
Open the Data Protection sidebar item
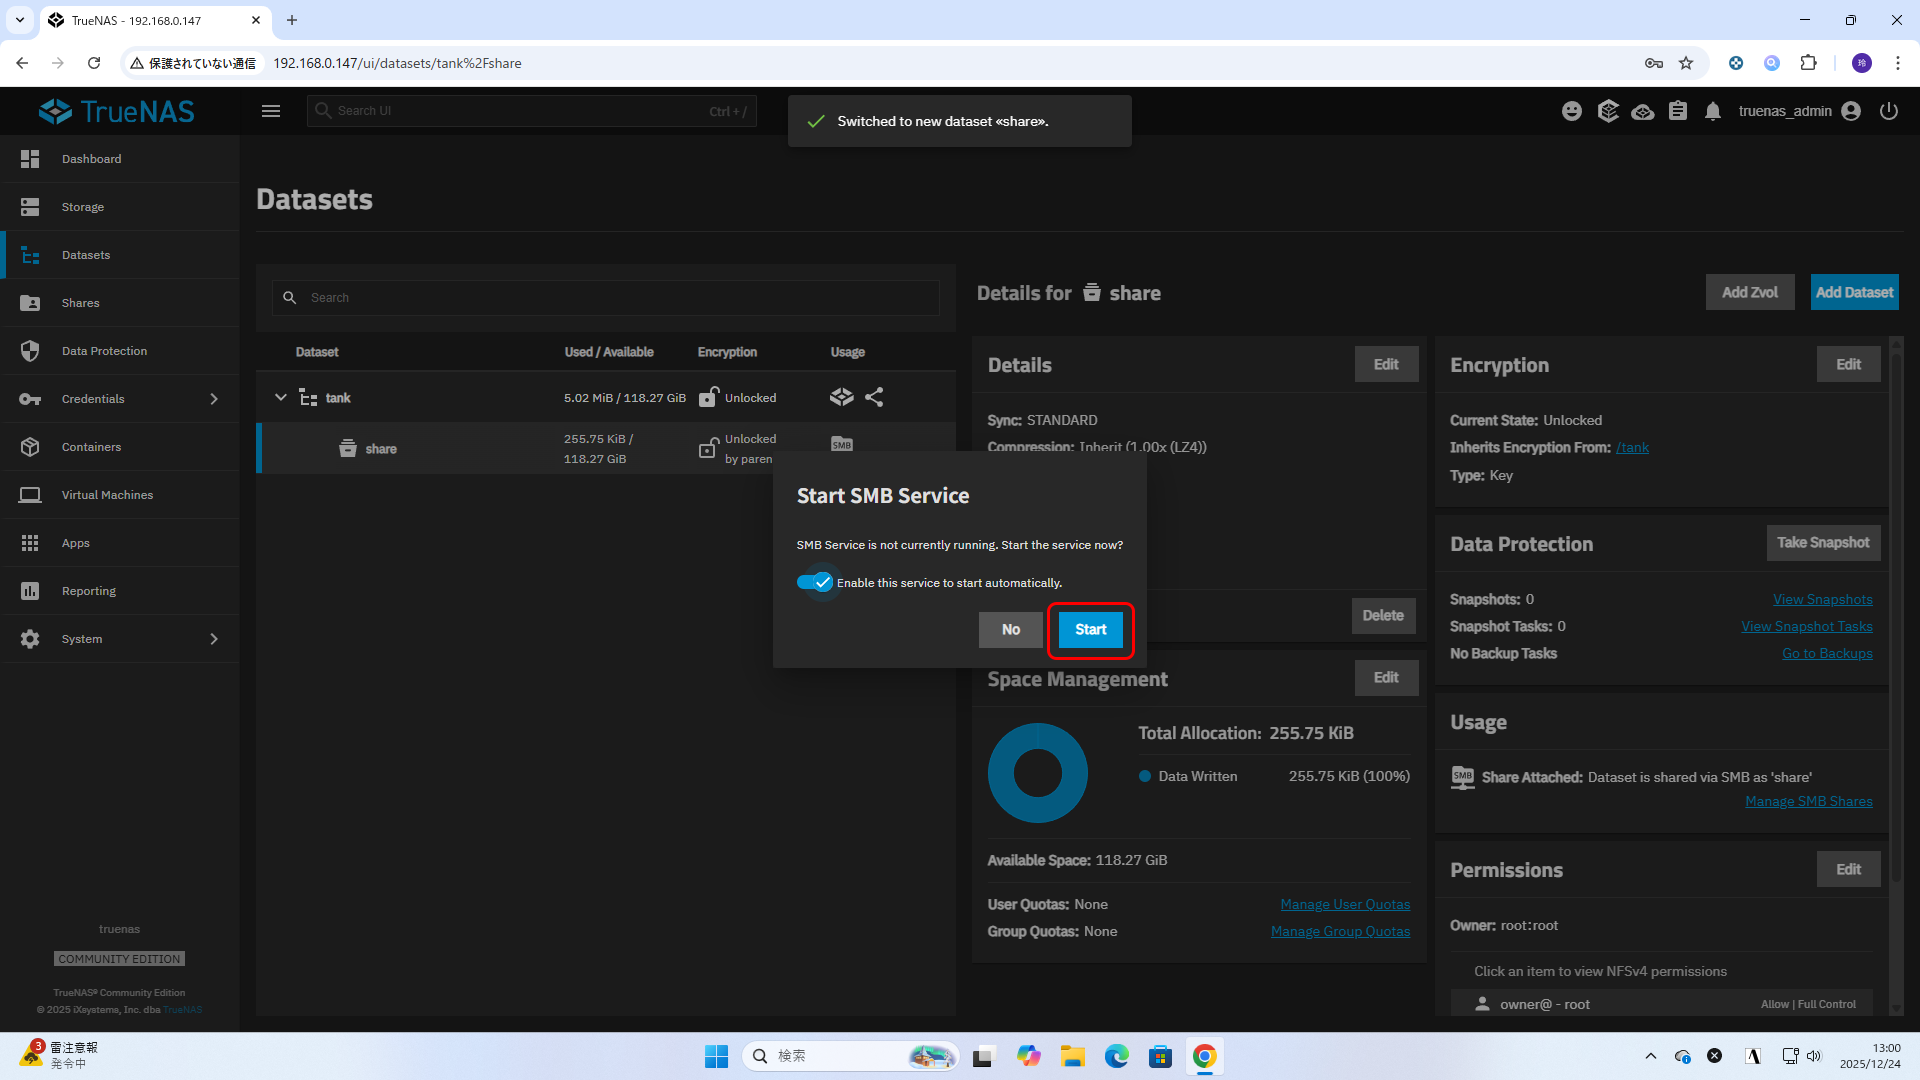click(x=104, y=351)
